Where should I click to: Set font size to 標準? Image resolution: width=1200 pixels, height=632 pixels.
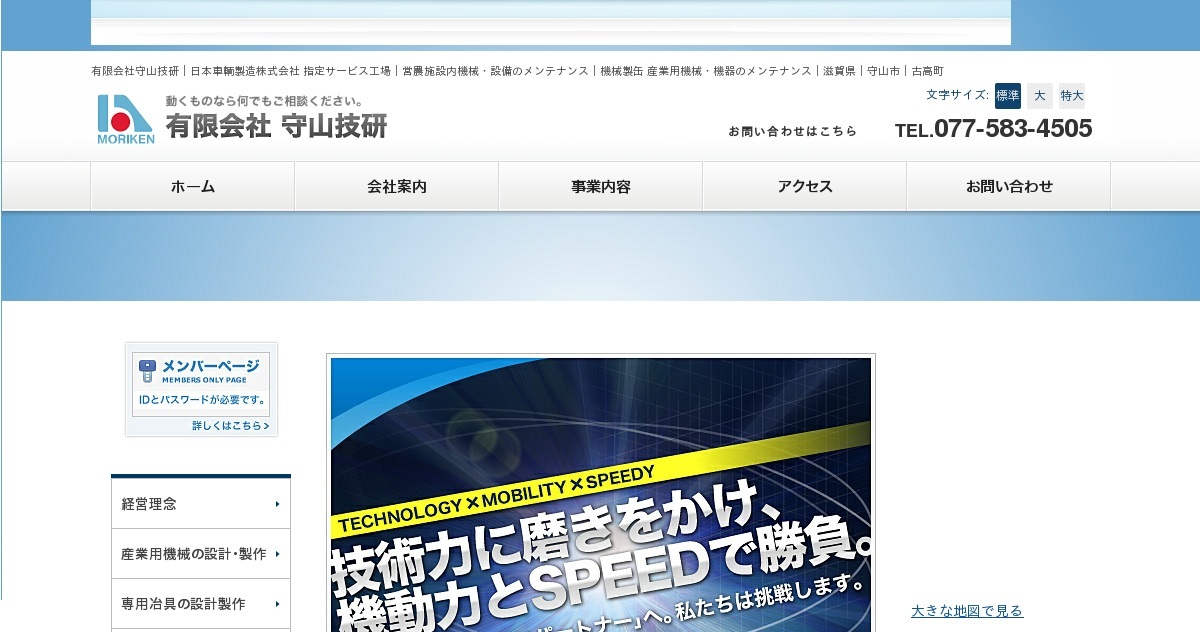click(x=1008, y=96)
